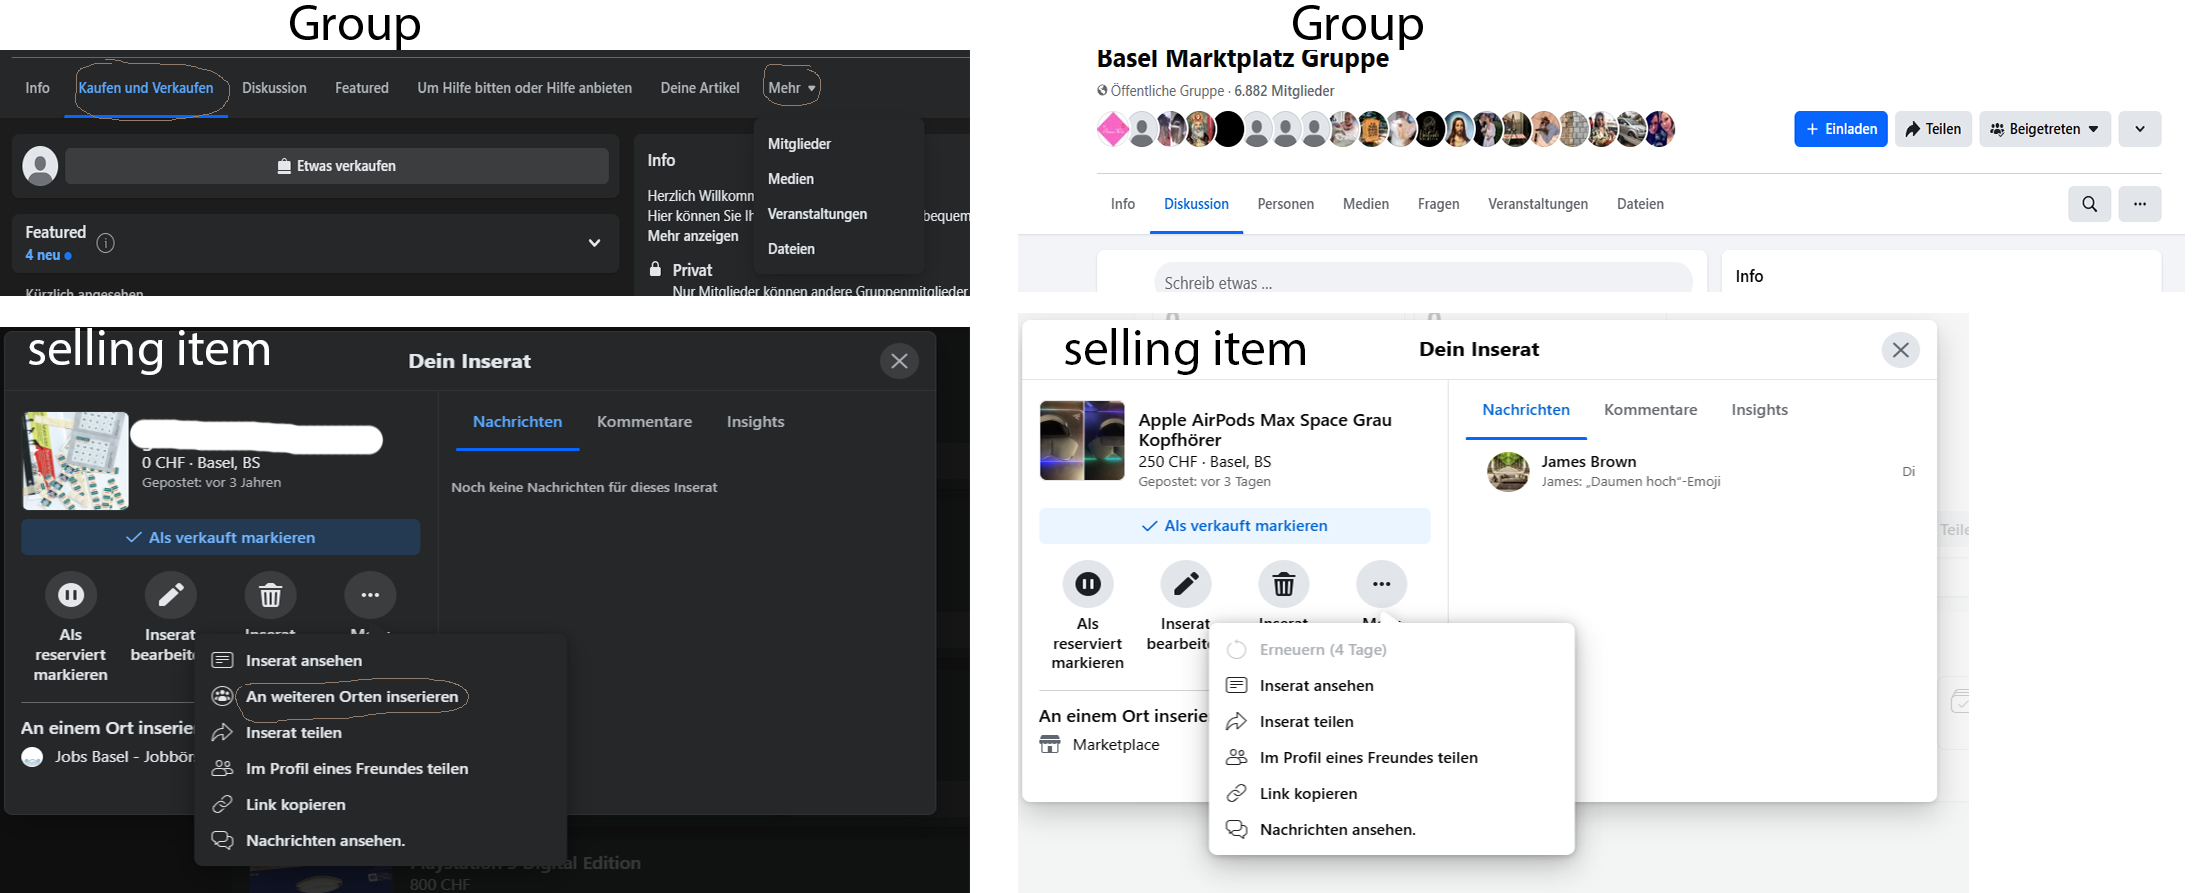Open the Deine Artikel tab

pos(700,88)
